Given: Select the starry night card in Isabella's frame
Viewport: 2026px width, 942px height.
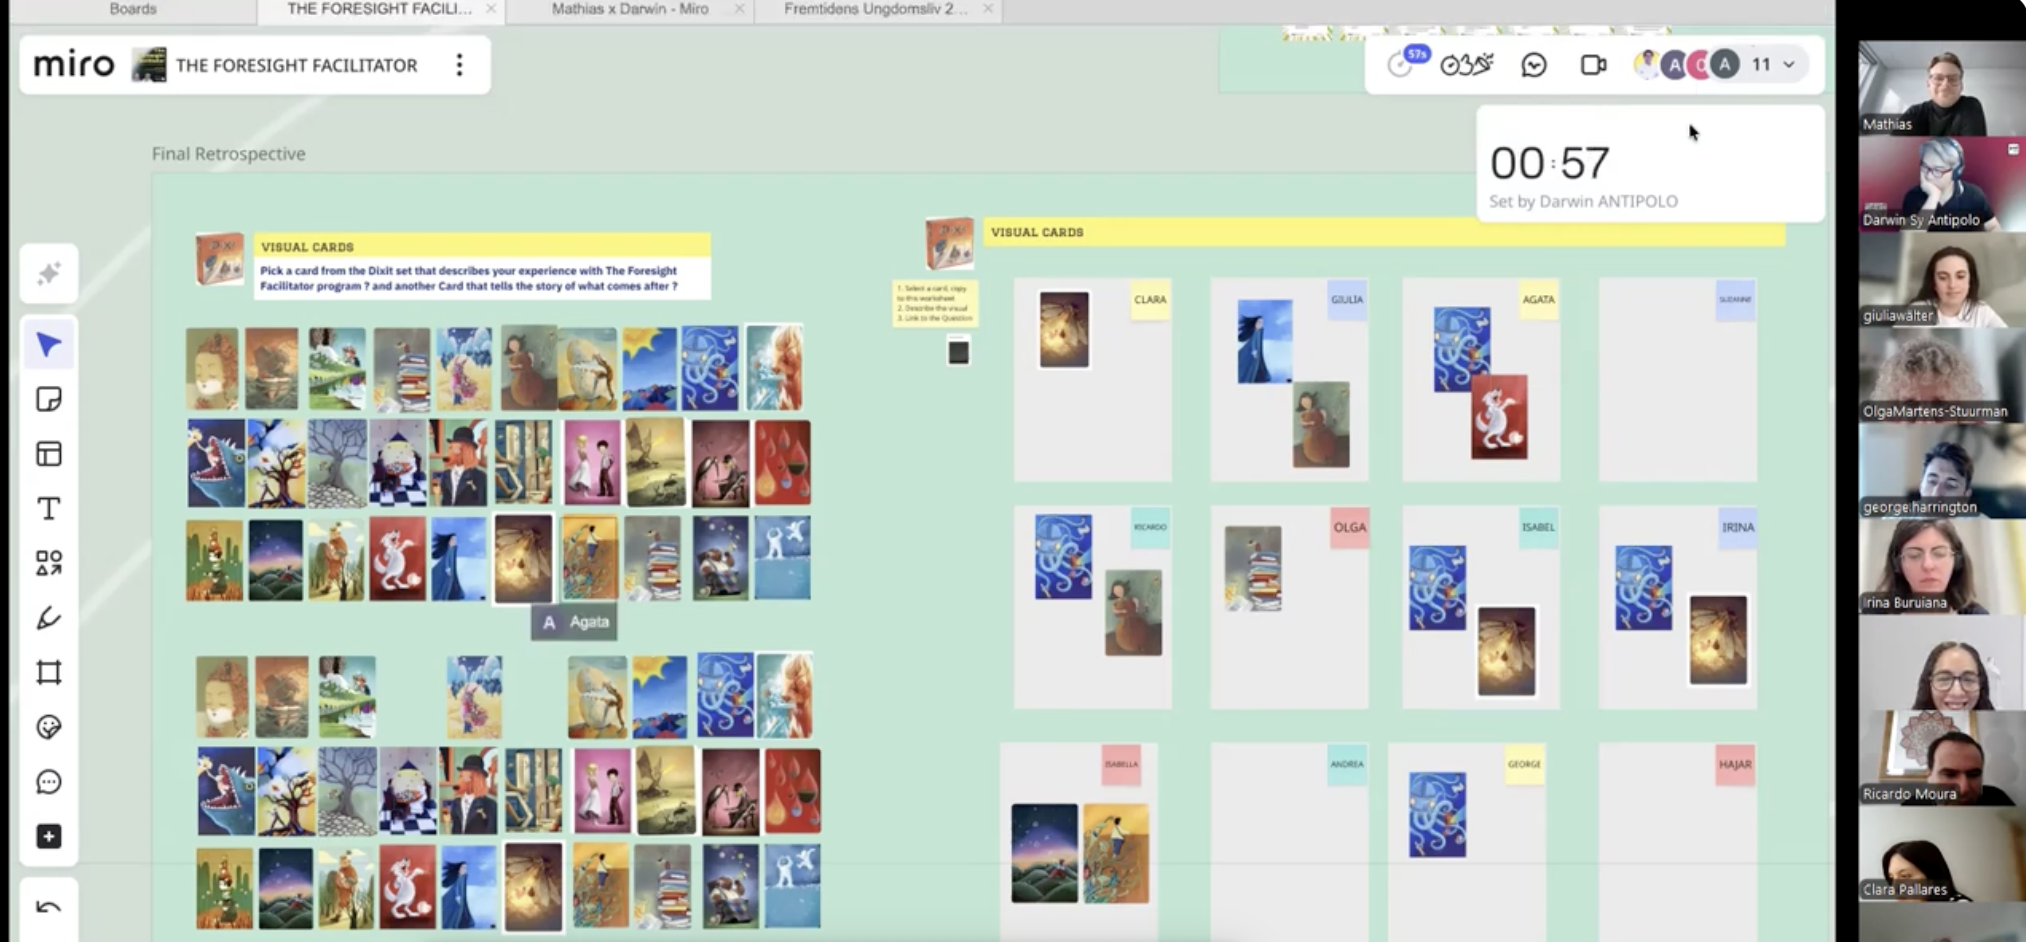Looking at the screenshot, I should 1045,853.
